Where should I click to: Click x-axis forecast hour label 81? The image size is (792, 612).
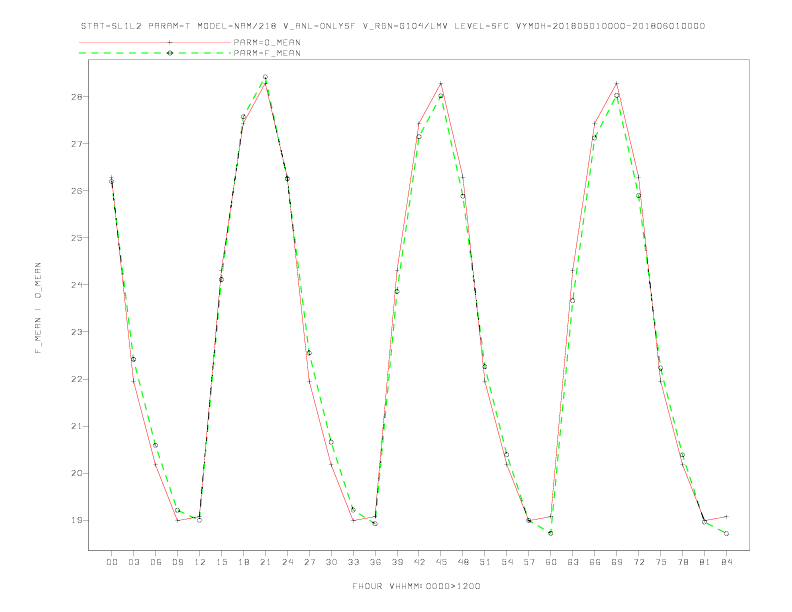pos(705,562)
